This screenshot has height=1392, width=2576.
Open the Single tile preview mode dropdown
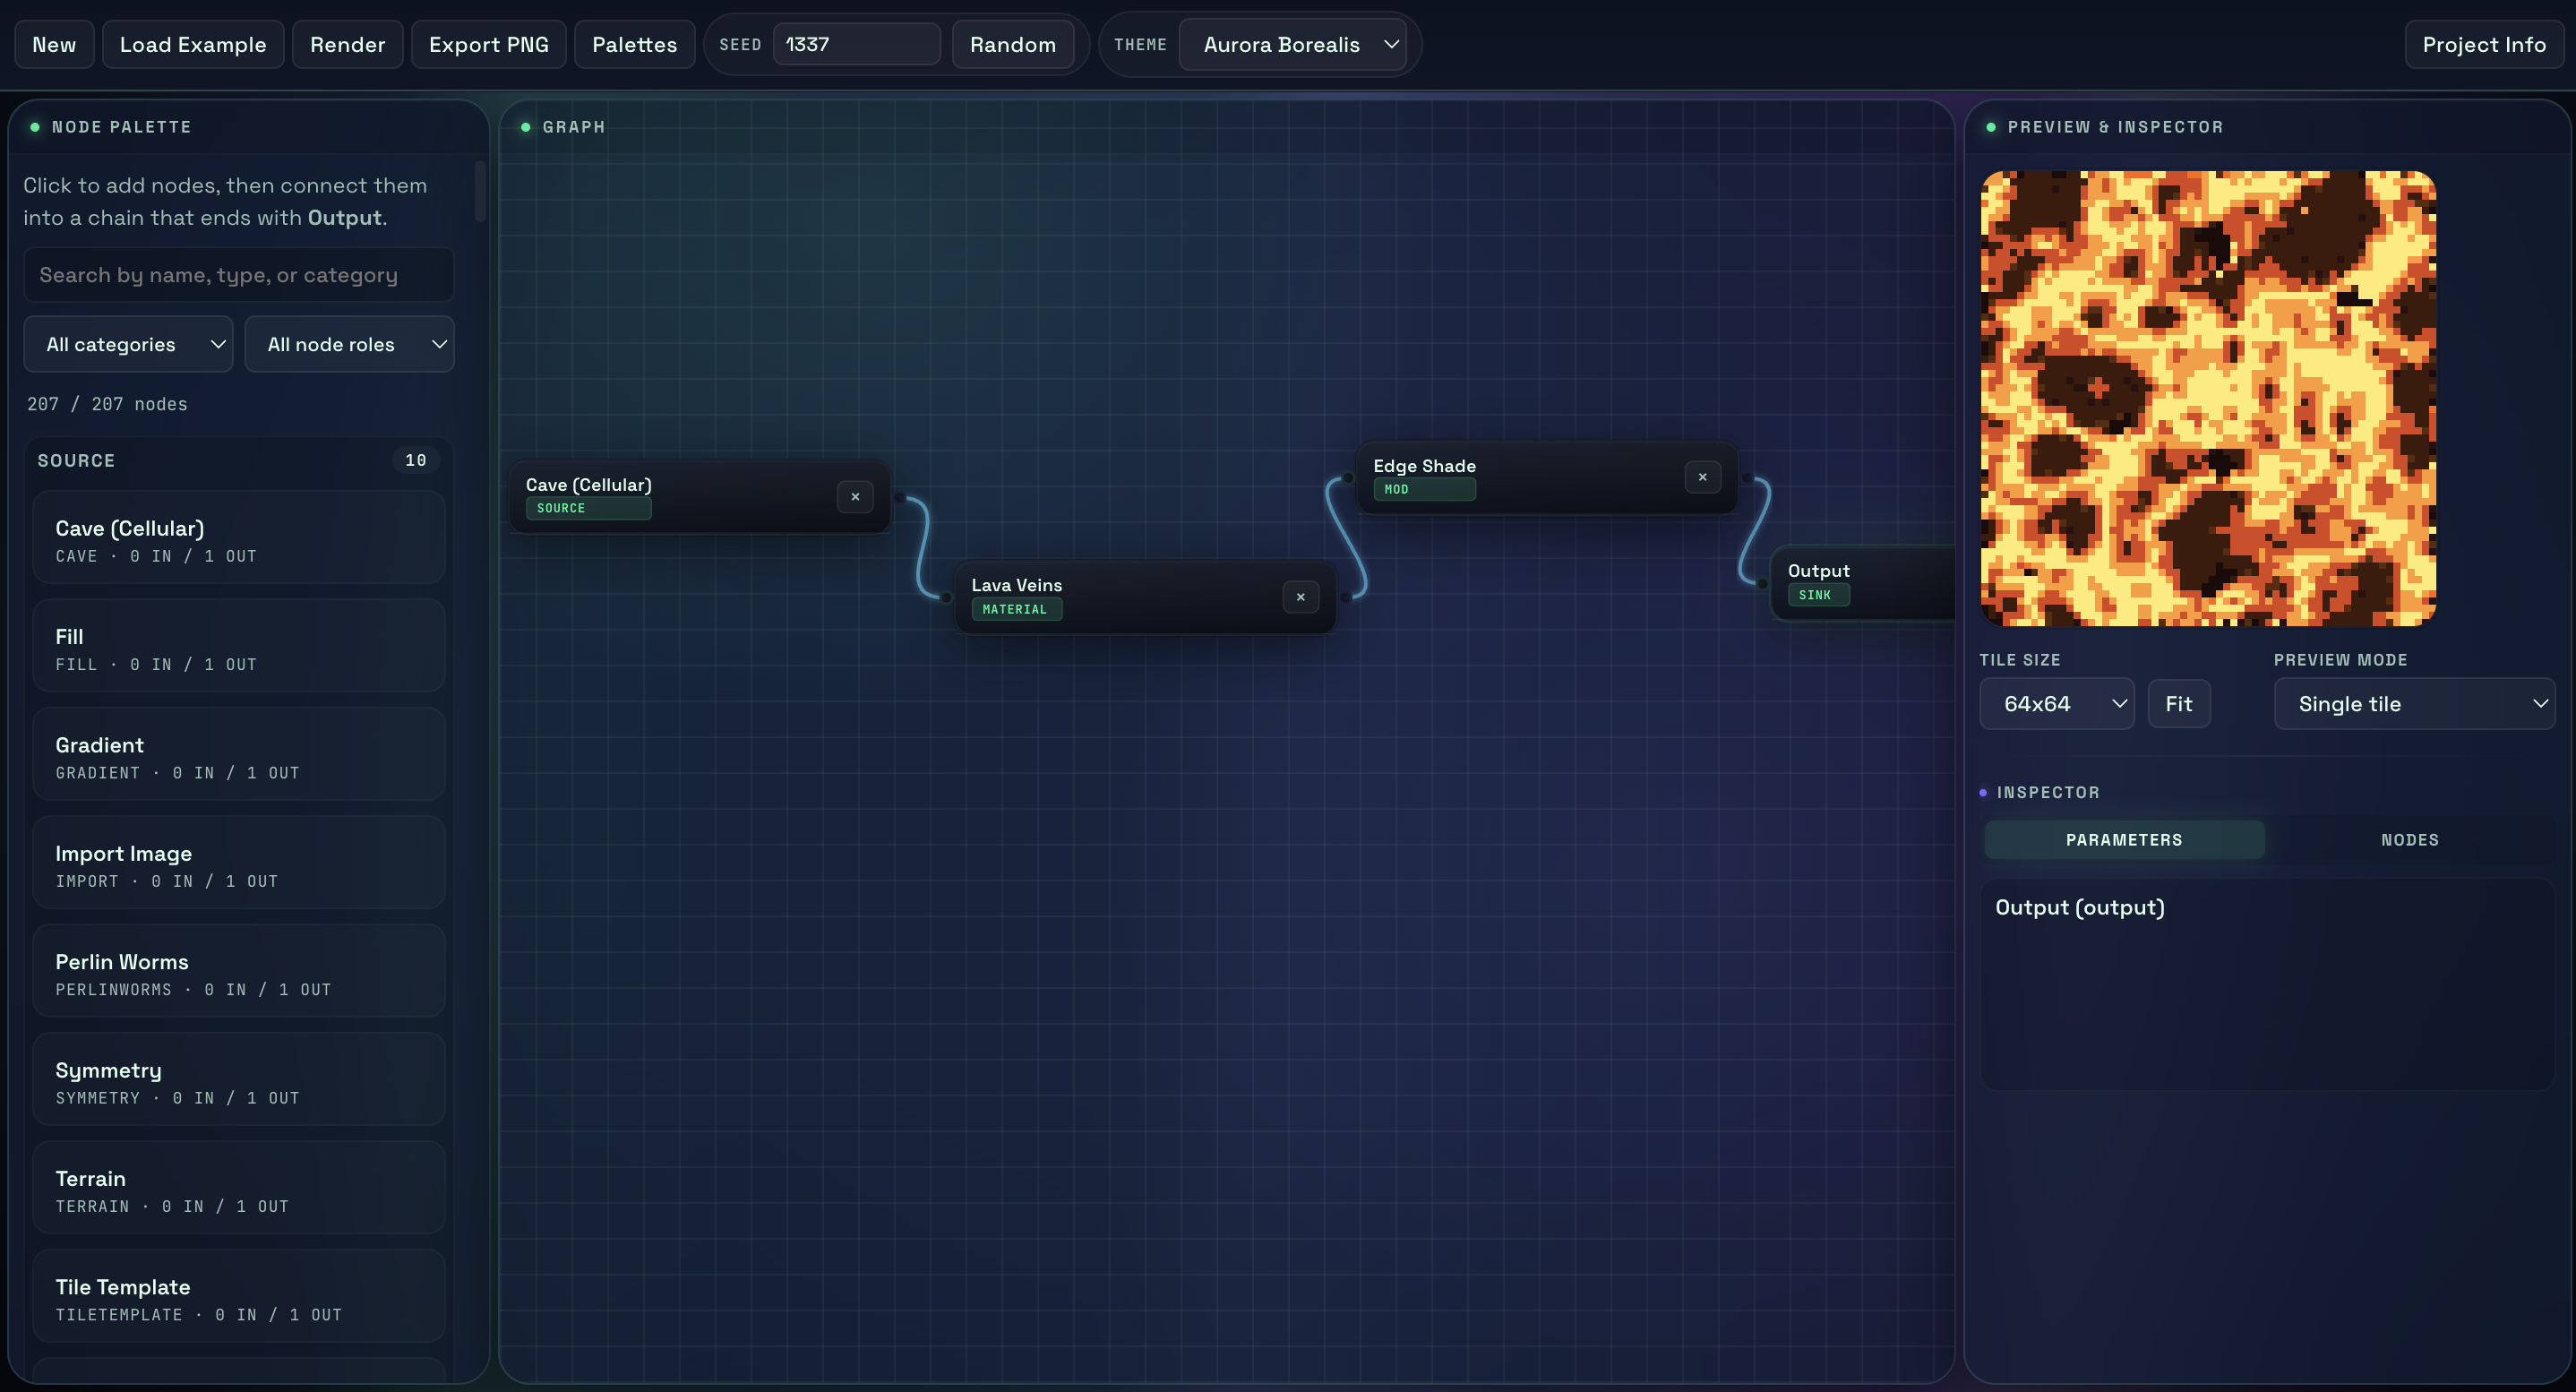tap(2413, 704)
